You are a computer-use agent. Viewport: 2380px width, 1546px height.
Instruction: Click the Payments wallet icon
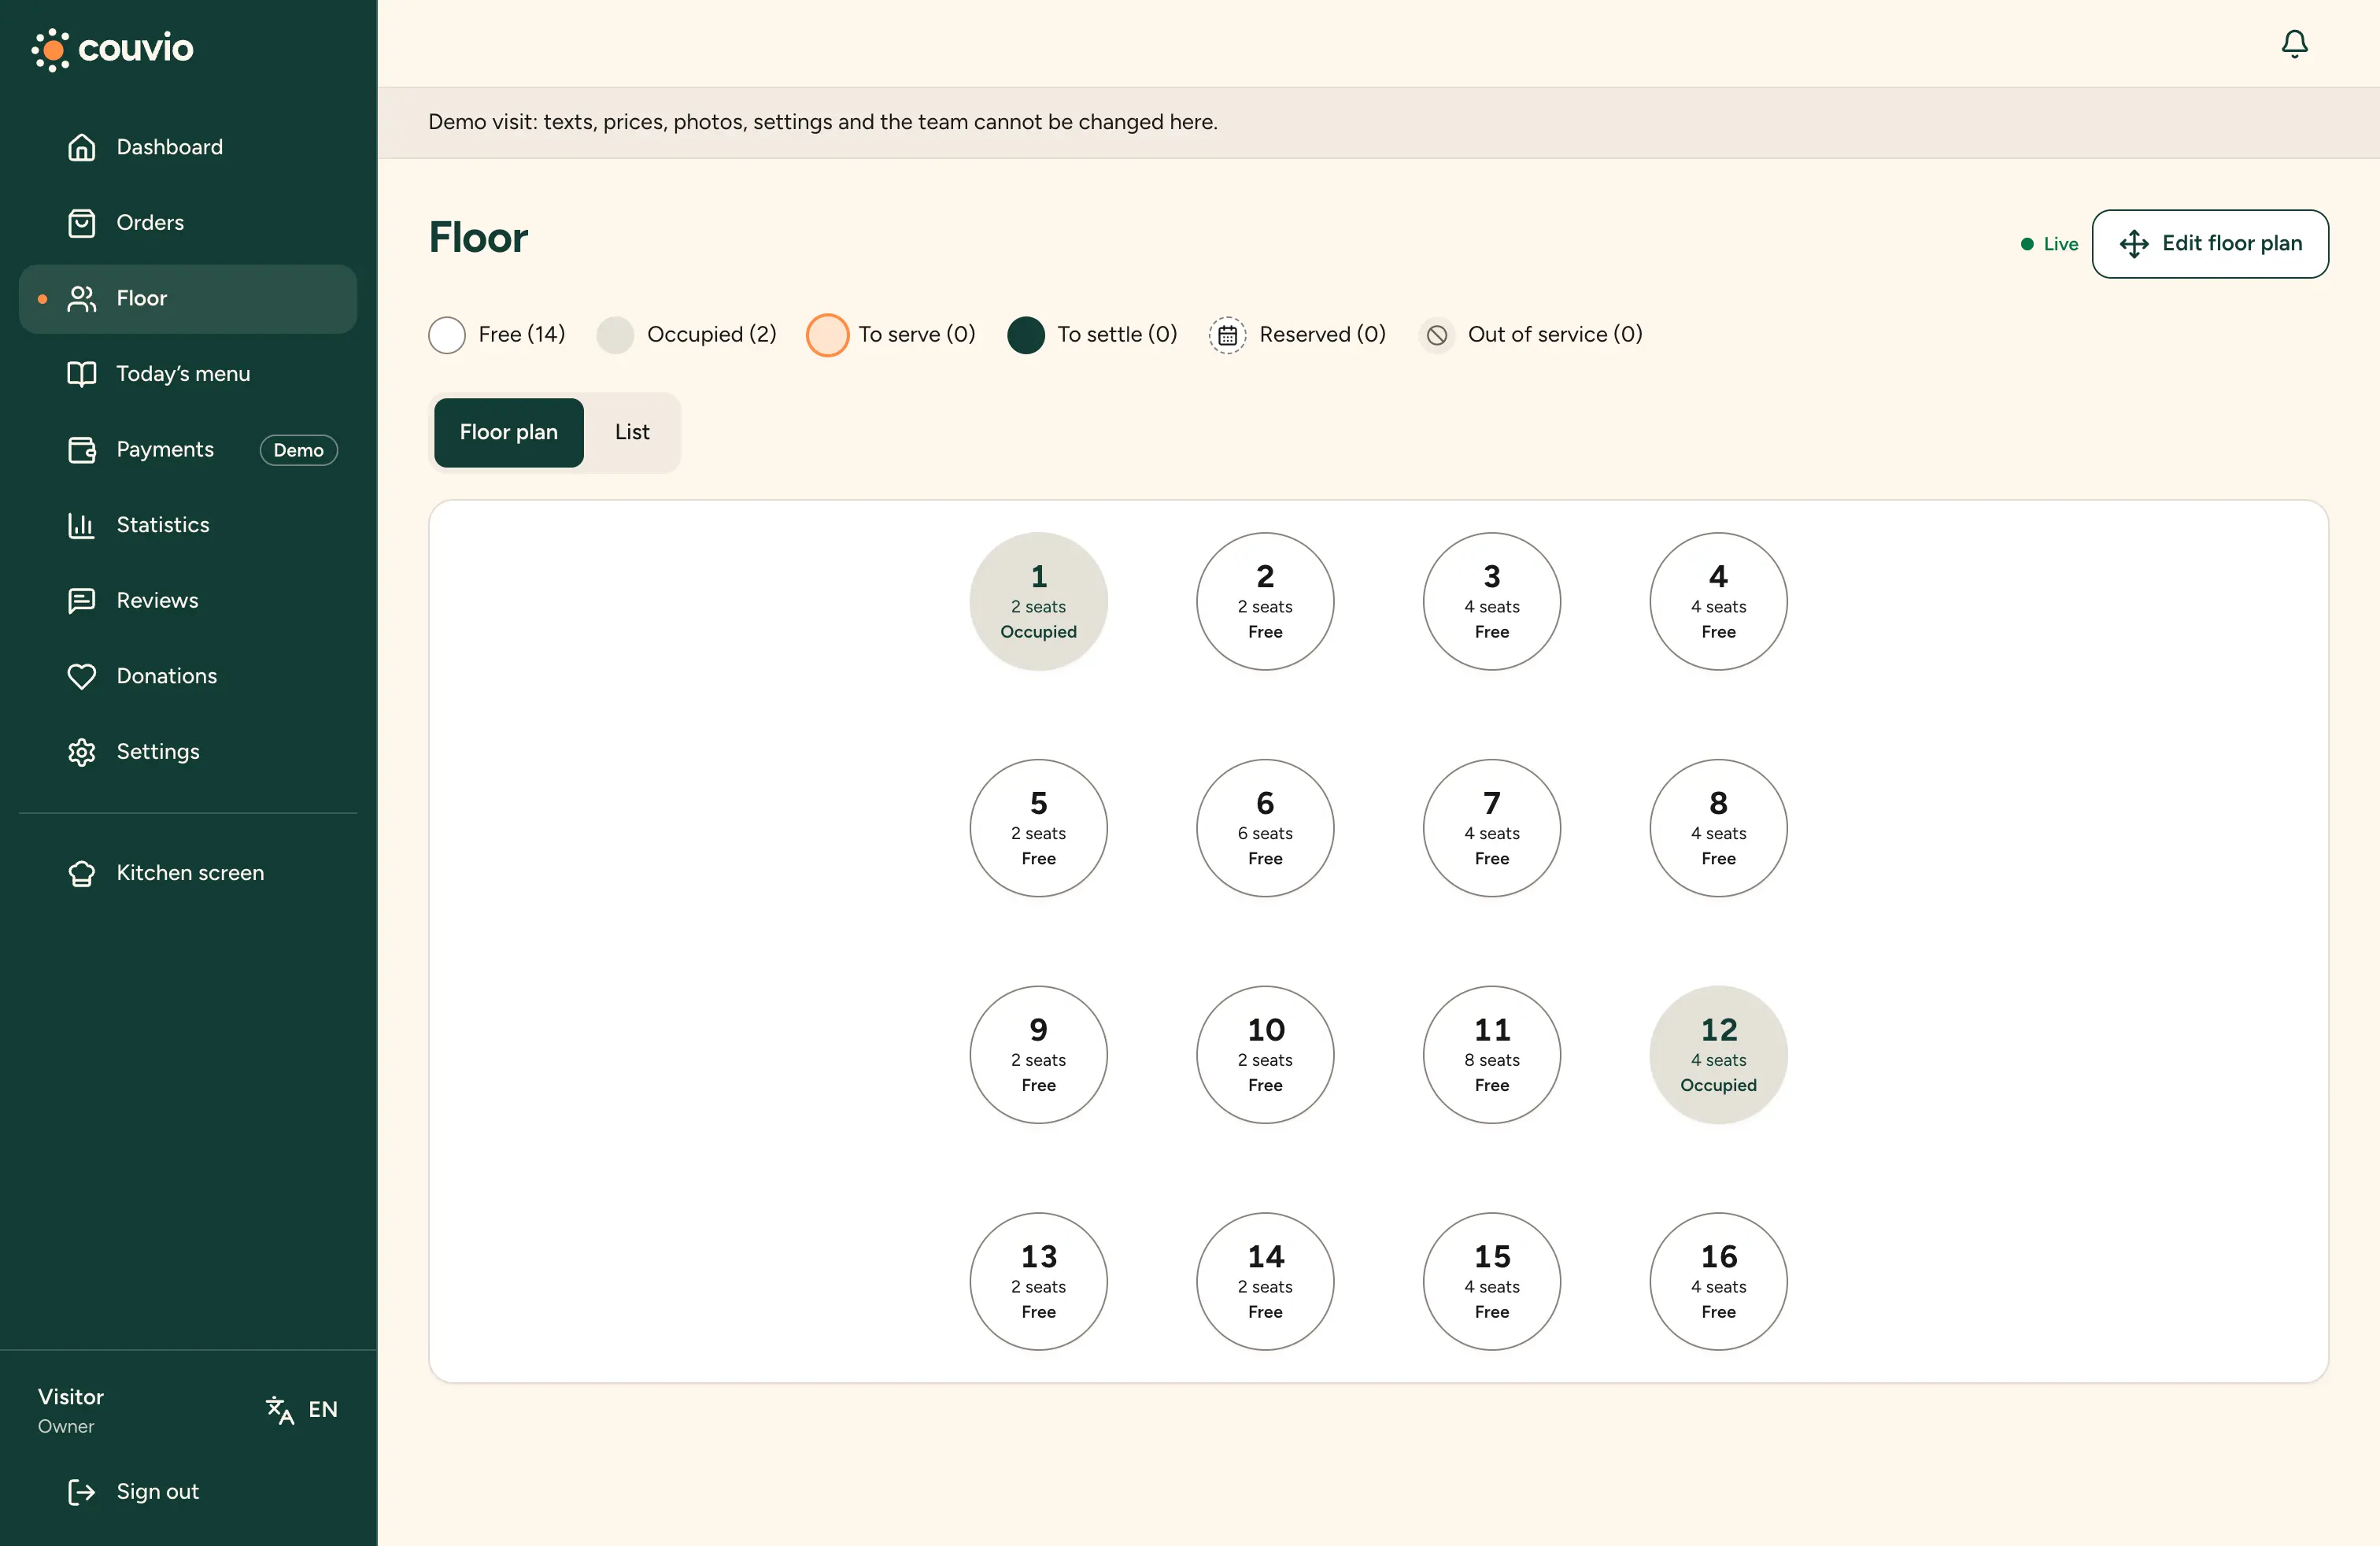[81, 449]
